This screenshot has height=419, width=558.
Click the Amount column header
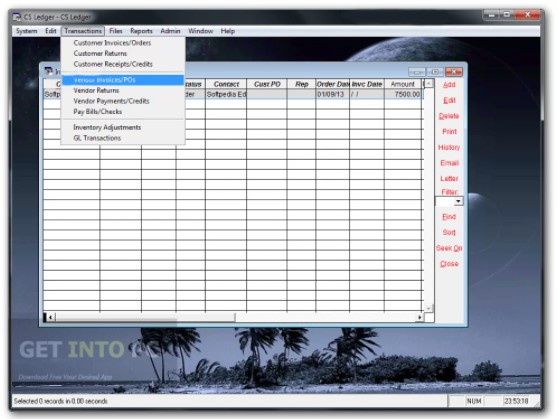[x=403, y=84]
